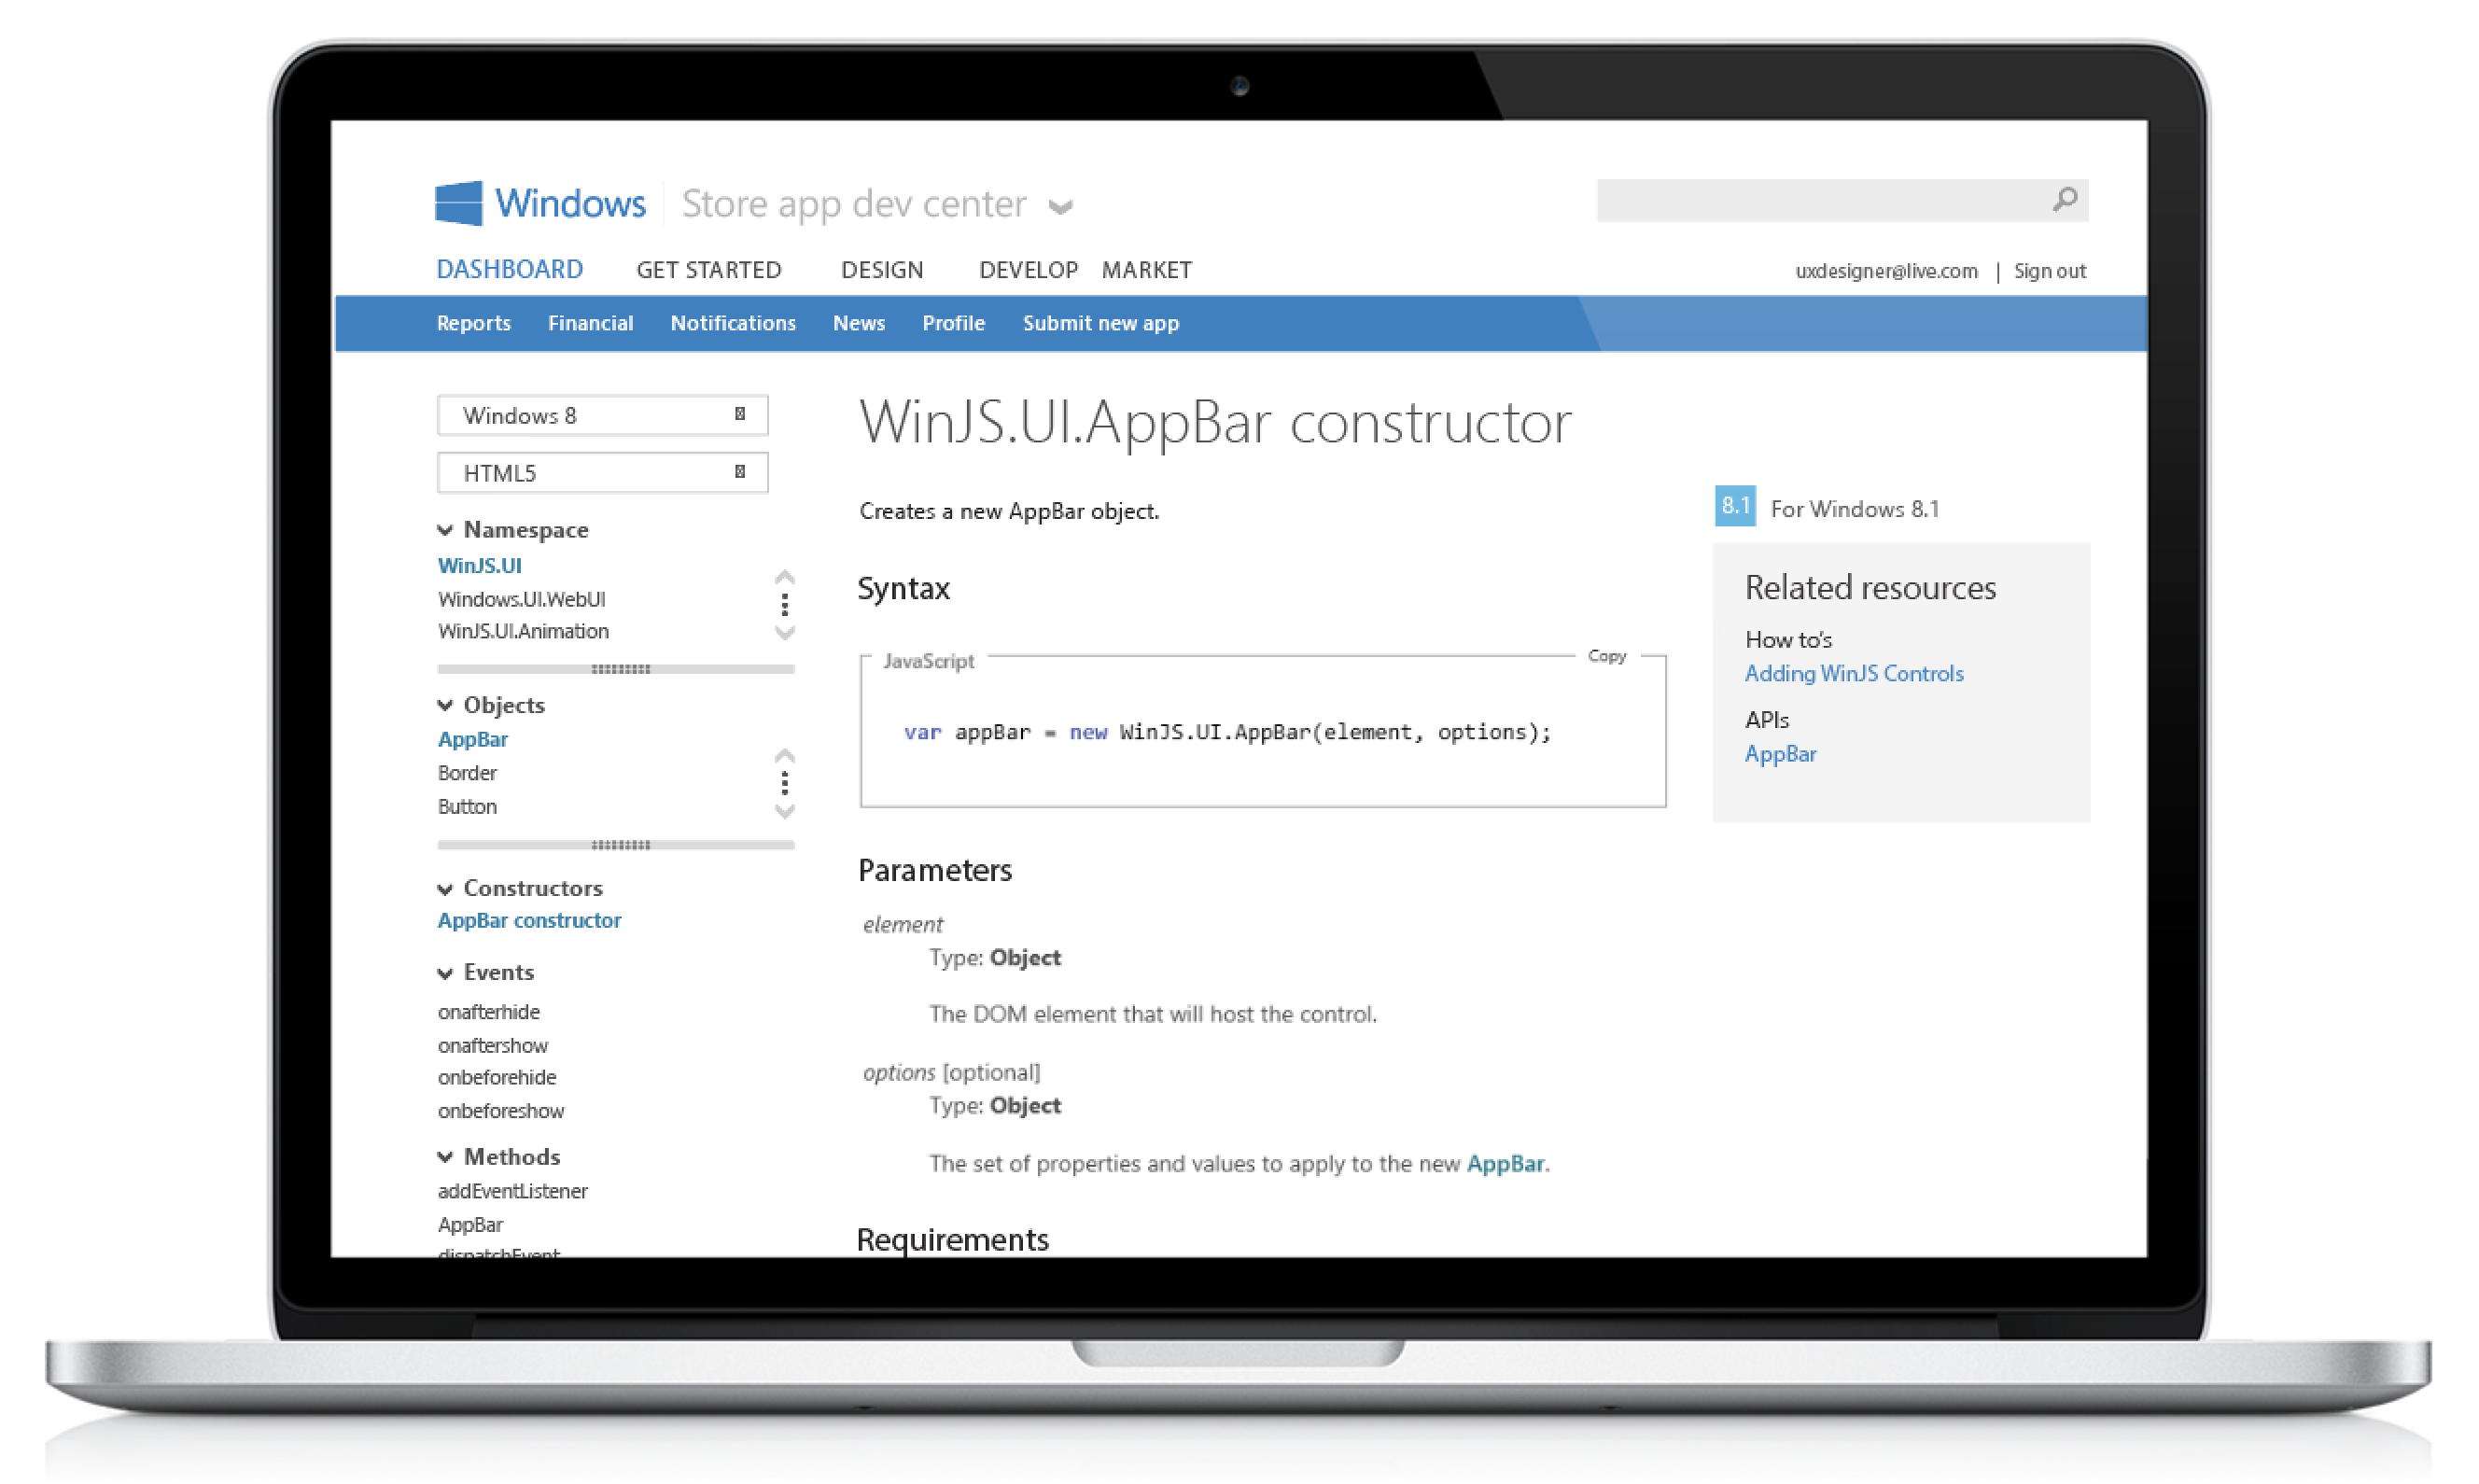Collapse the Objects section
The image size is (2479, 1484).
point(445,705)
